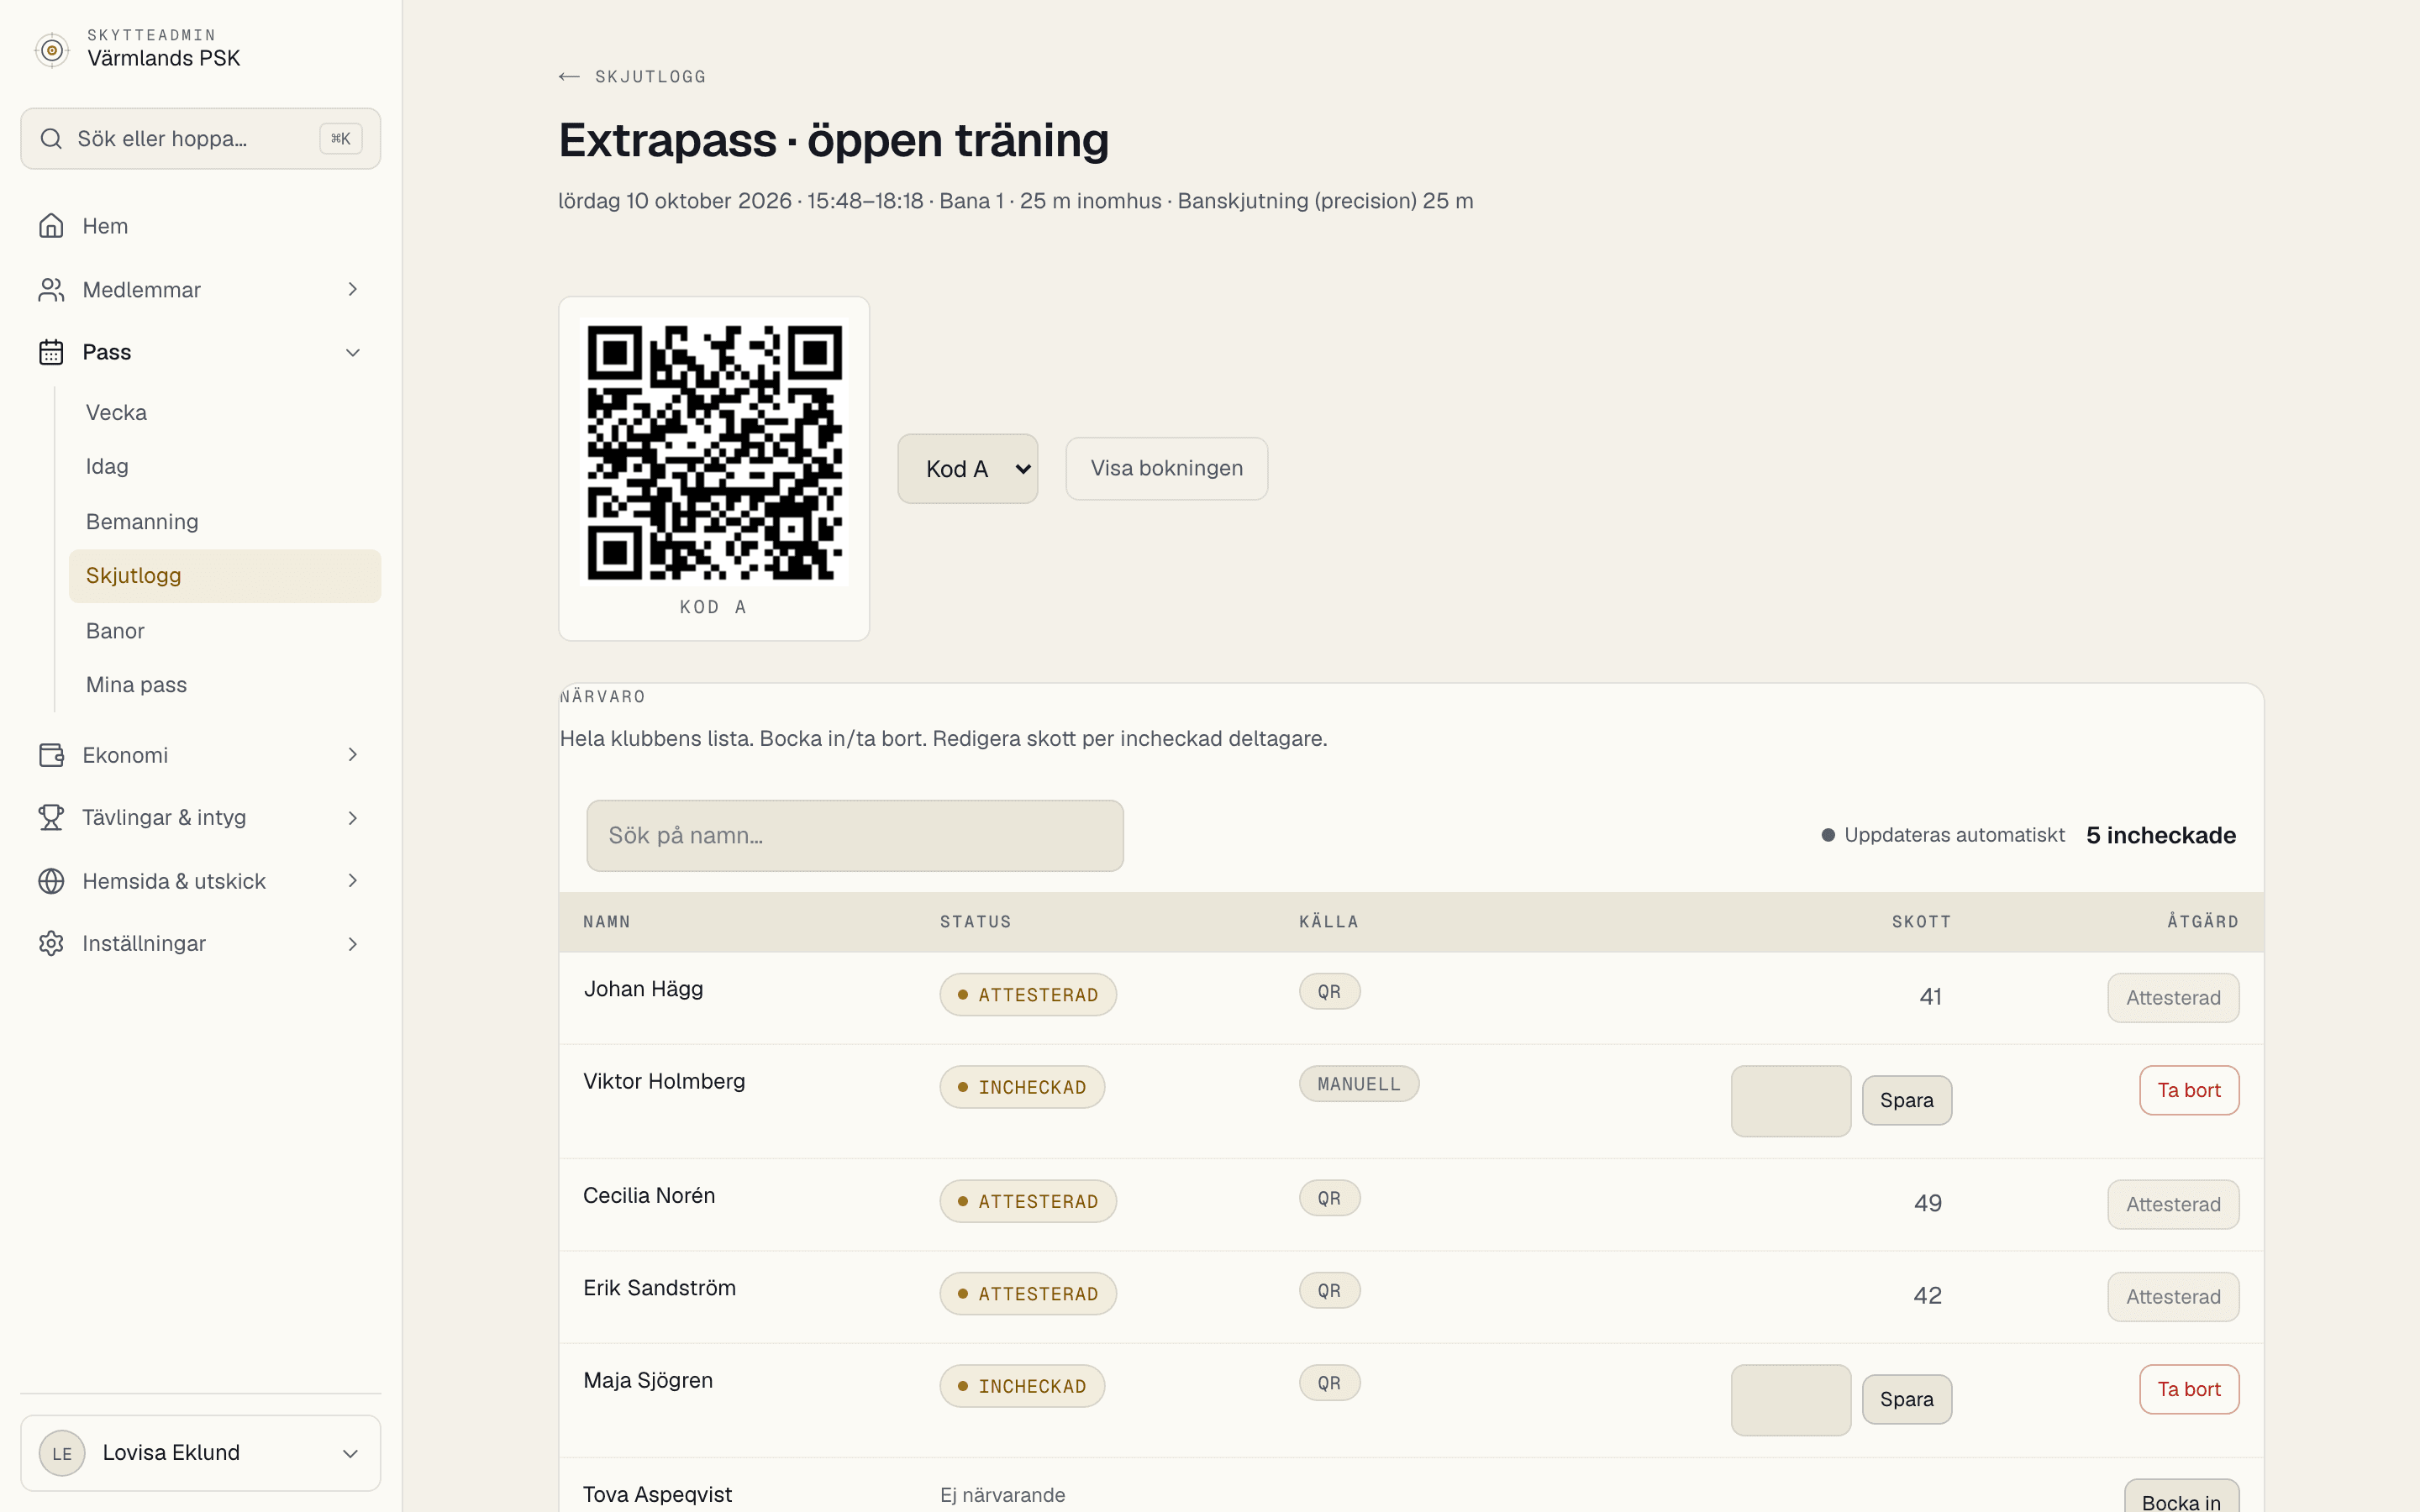Open the Vecka submenu item

coord(224,413)
